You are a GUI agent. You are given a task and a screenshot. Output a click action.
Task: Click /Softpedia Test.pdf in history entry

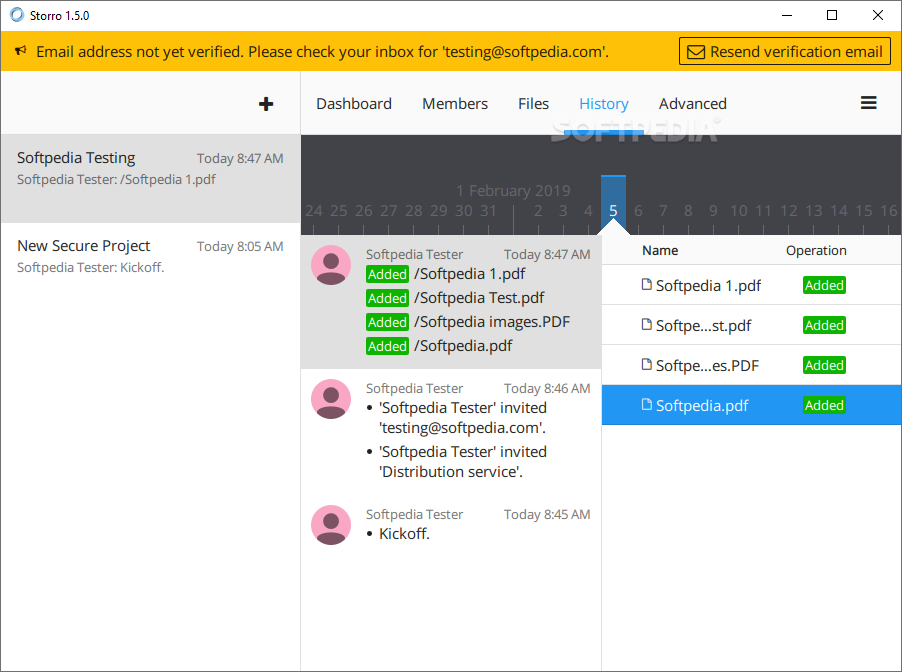(479, 298)
